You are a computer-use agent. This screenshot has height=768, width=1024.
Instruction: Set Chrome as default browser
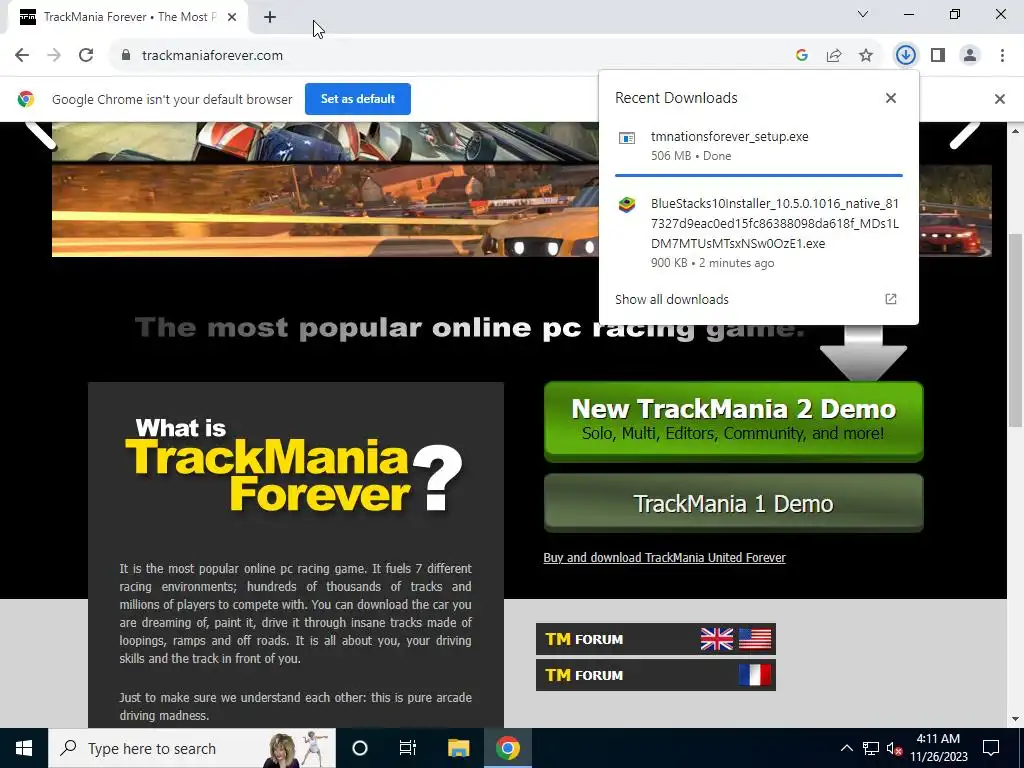(358, 99)
